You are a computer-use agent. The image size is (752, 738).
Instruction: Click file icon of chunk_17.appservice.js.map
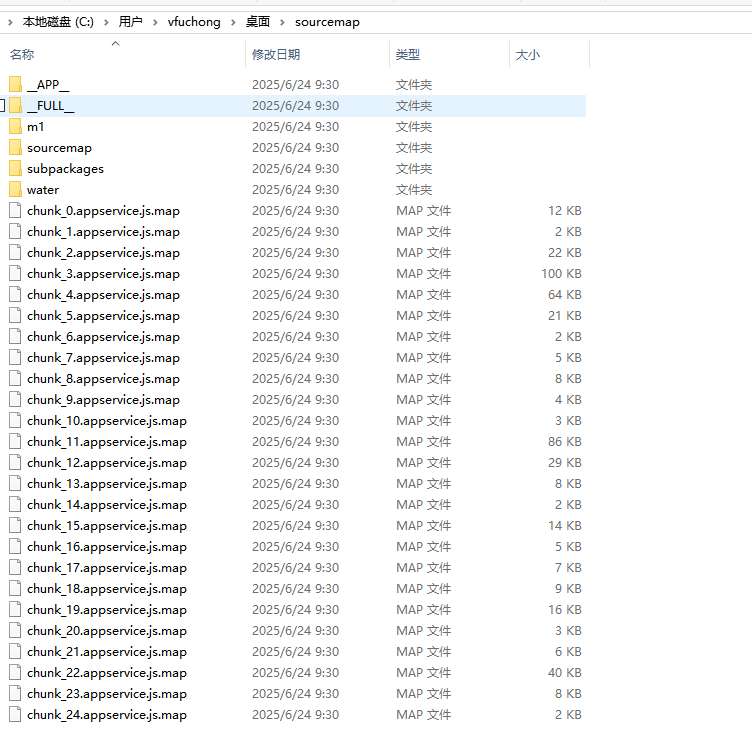[15, 568]
